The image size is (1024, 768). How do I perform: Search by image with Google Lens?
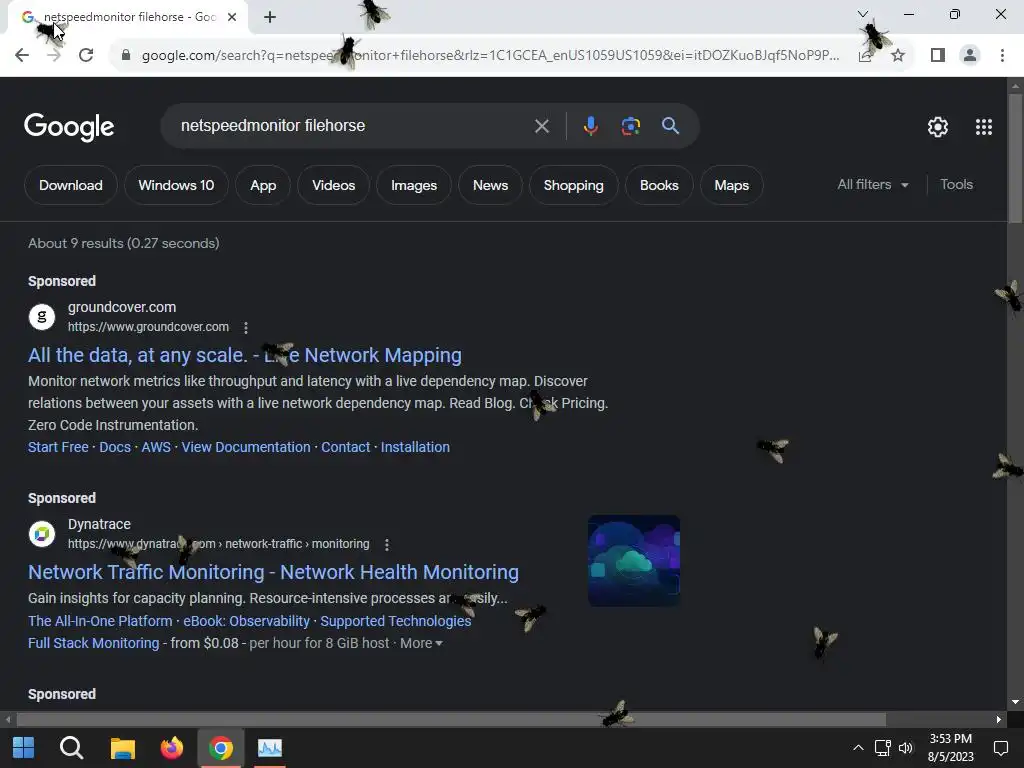tap(631, 126)
